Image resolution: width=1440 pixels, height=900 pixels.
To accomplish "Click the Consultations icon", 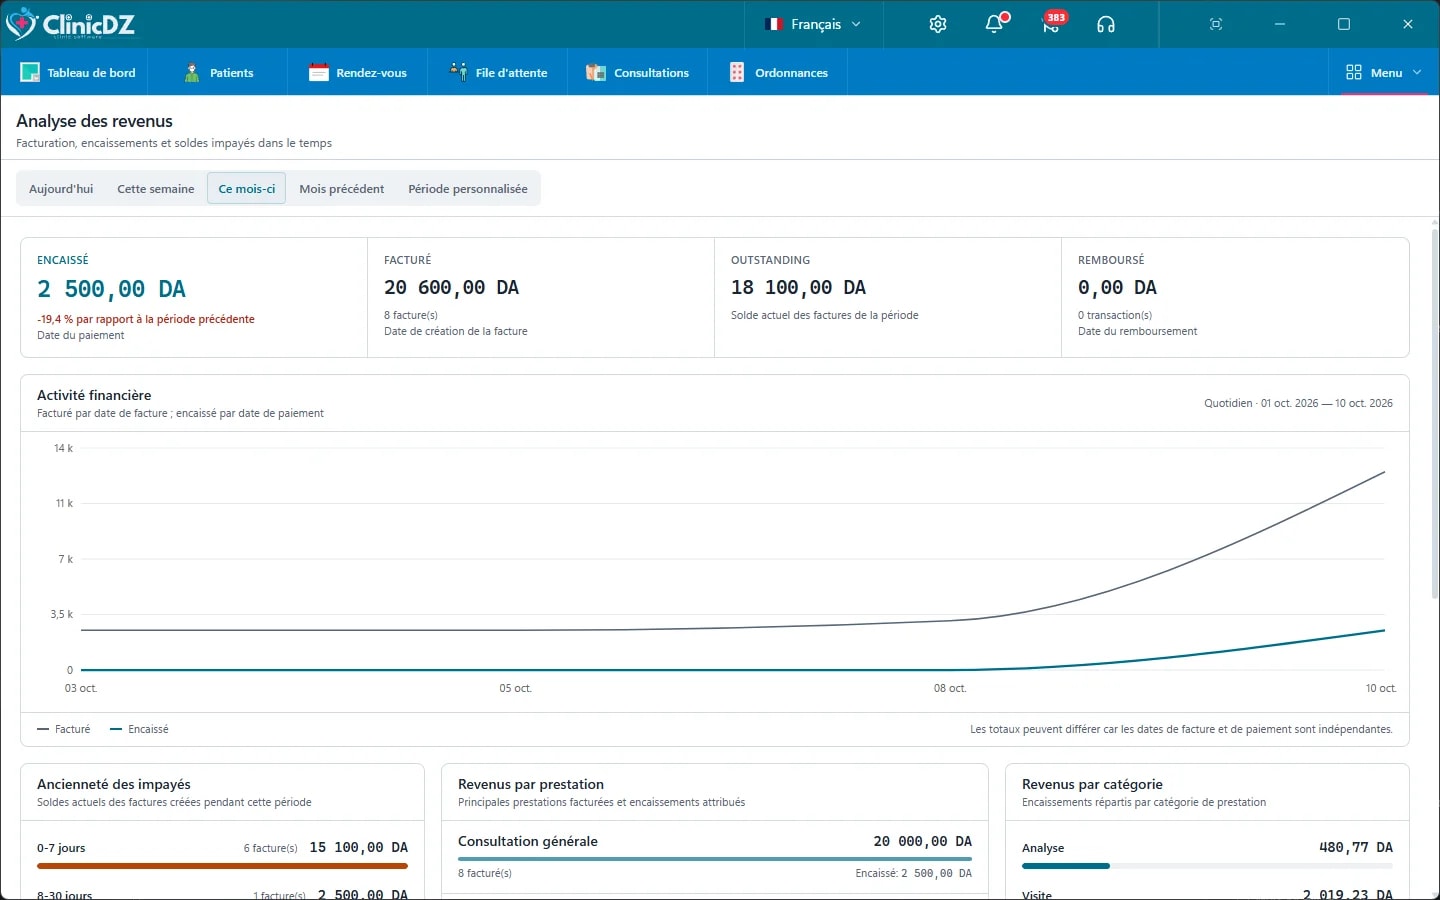I will [x=596, y=72].
